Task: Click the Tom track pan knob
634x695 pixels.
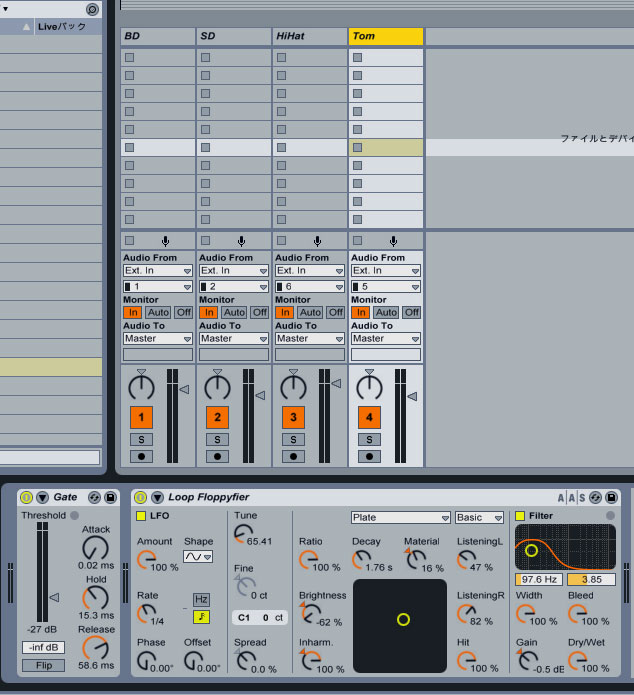Action: 369,387
